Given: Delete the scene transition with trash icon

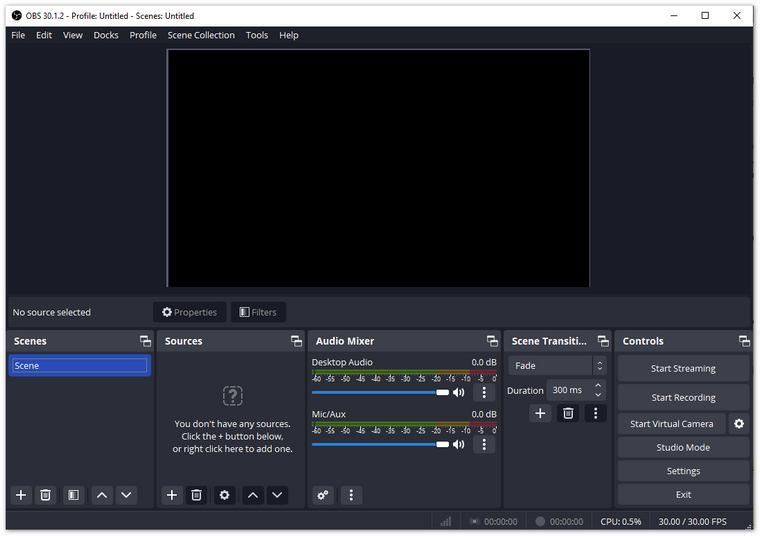Looking at the screenshot, I should pyautogui.click(x=568, y=413).
